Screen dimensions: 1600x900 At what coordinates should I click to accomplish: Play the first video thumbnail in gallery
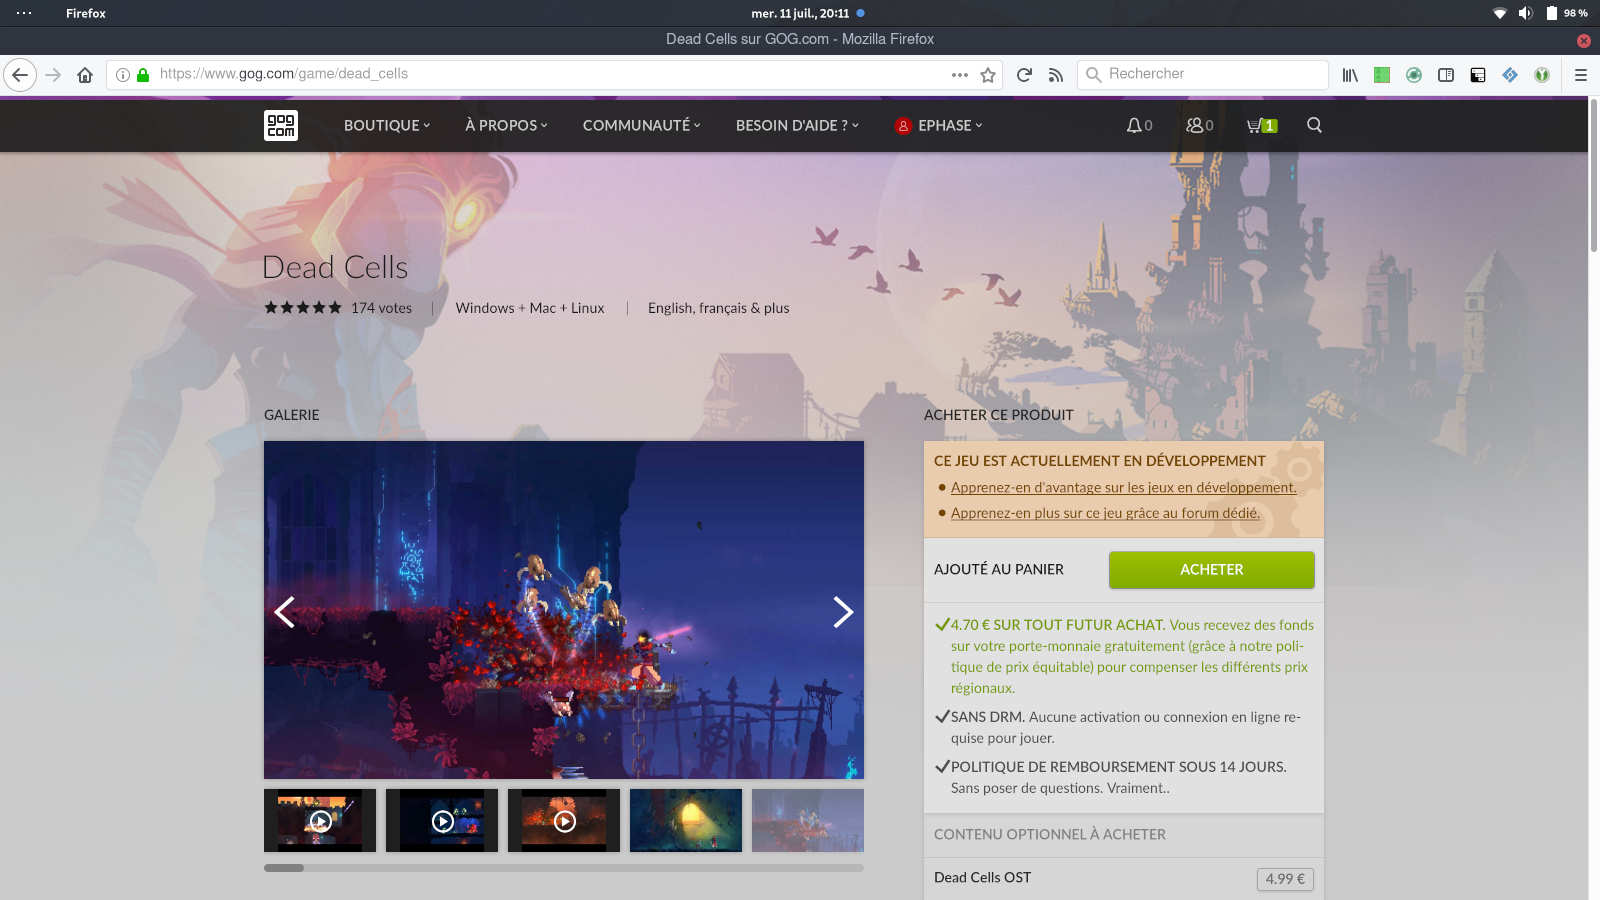pyautogui.click(x=320, y=821)
